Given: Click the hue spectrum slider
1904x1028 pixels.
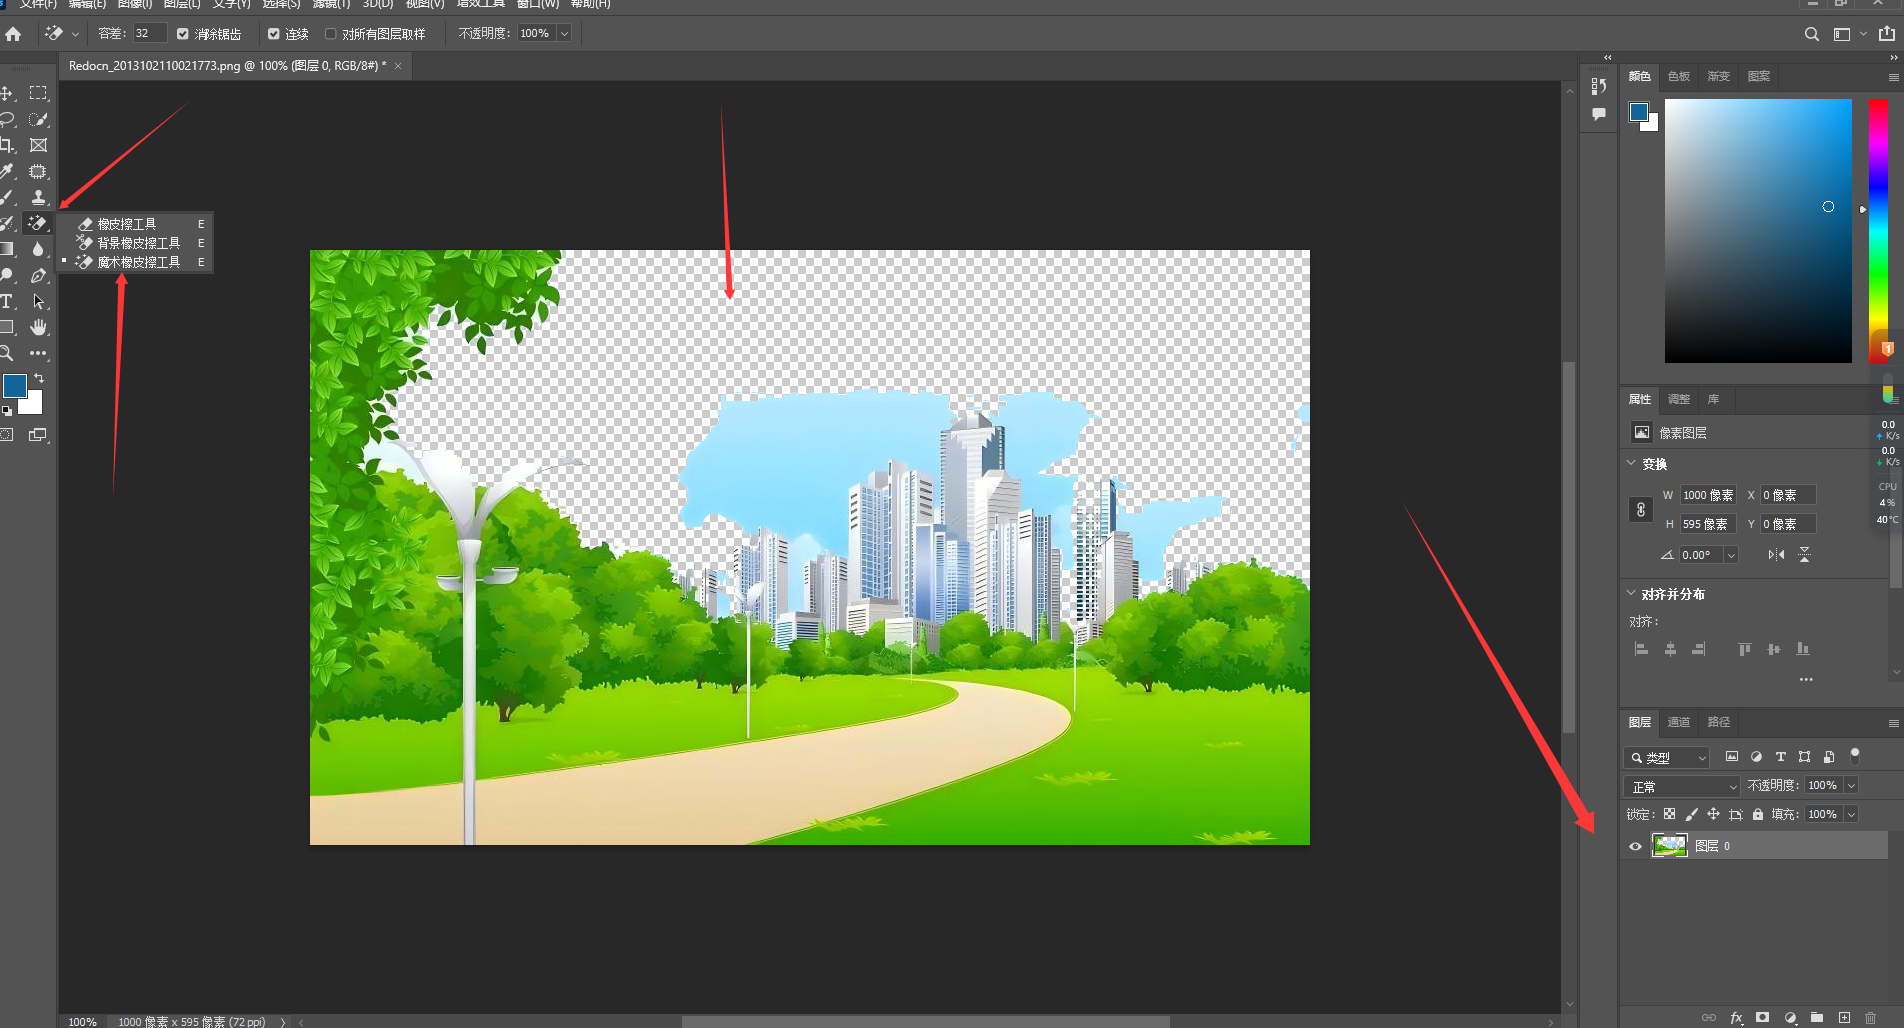Looking at the screenshot, I should [1878, 231].
